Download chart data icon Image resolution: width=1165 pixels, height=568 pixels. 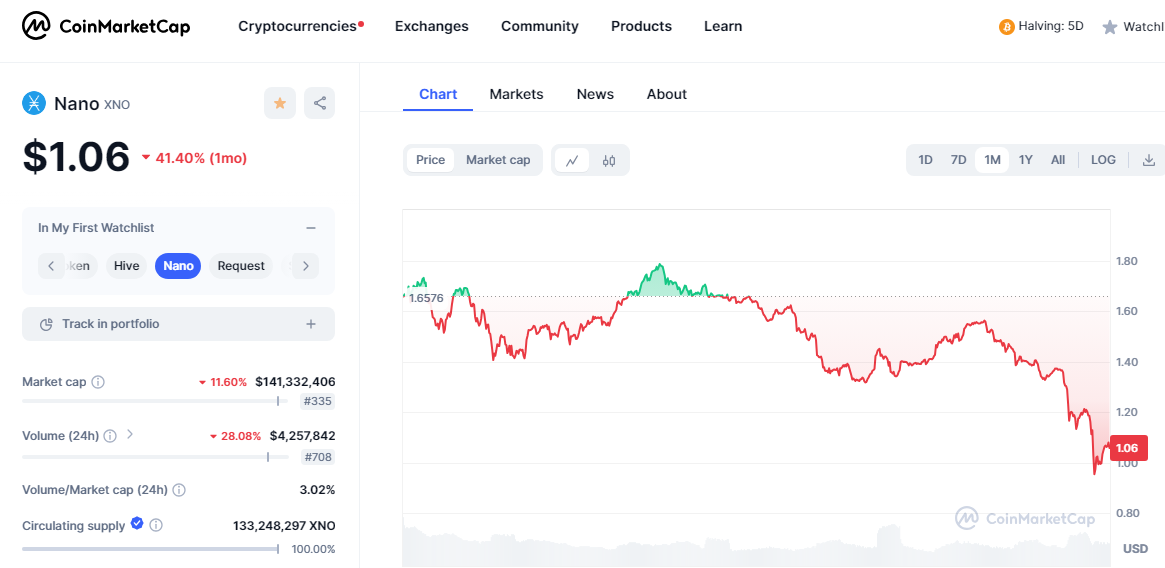pyautogui.click(x=1149, y=160)
